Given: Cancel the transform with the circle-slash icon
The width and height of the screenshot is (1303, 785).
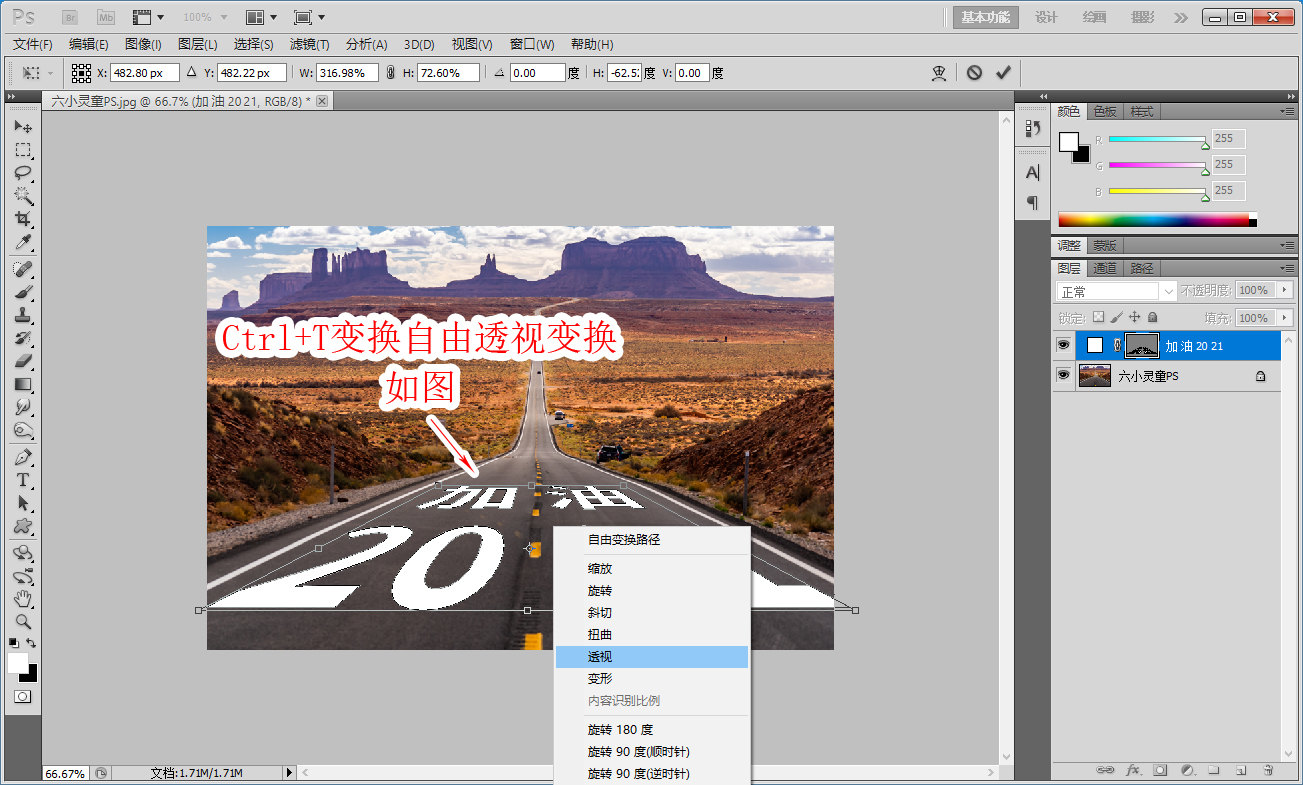Looking at the screenshot, I should pos(974,73).
